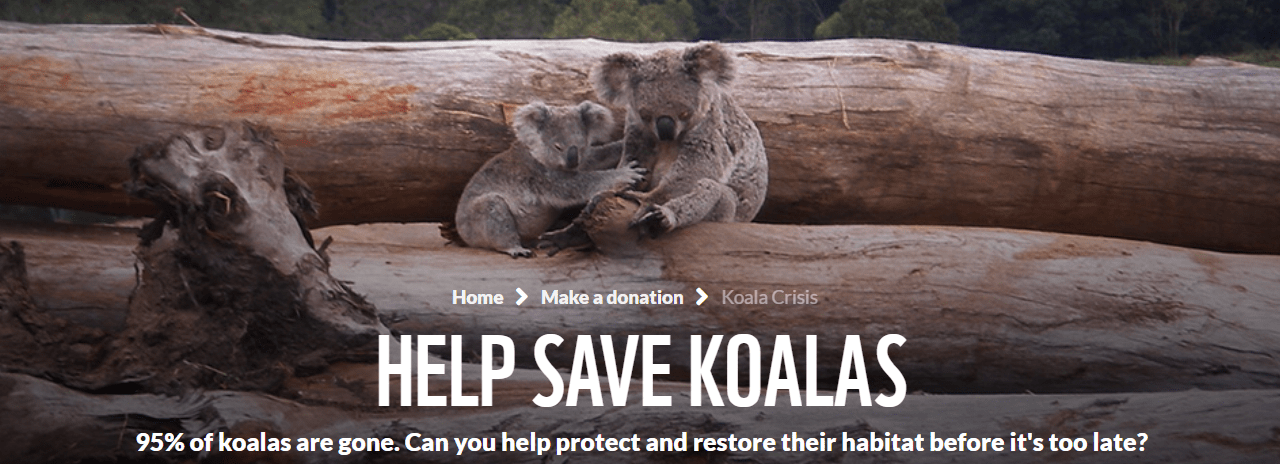This screenshot has width=1280, height=464.
Task: Open the Home breadcrumb link
Action: 477,297
